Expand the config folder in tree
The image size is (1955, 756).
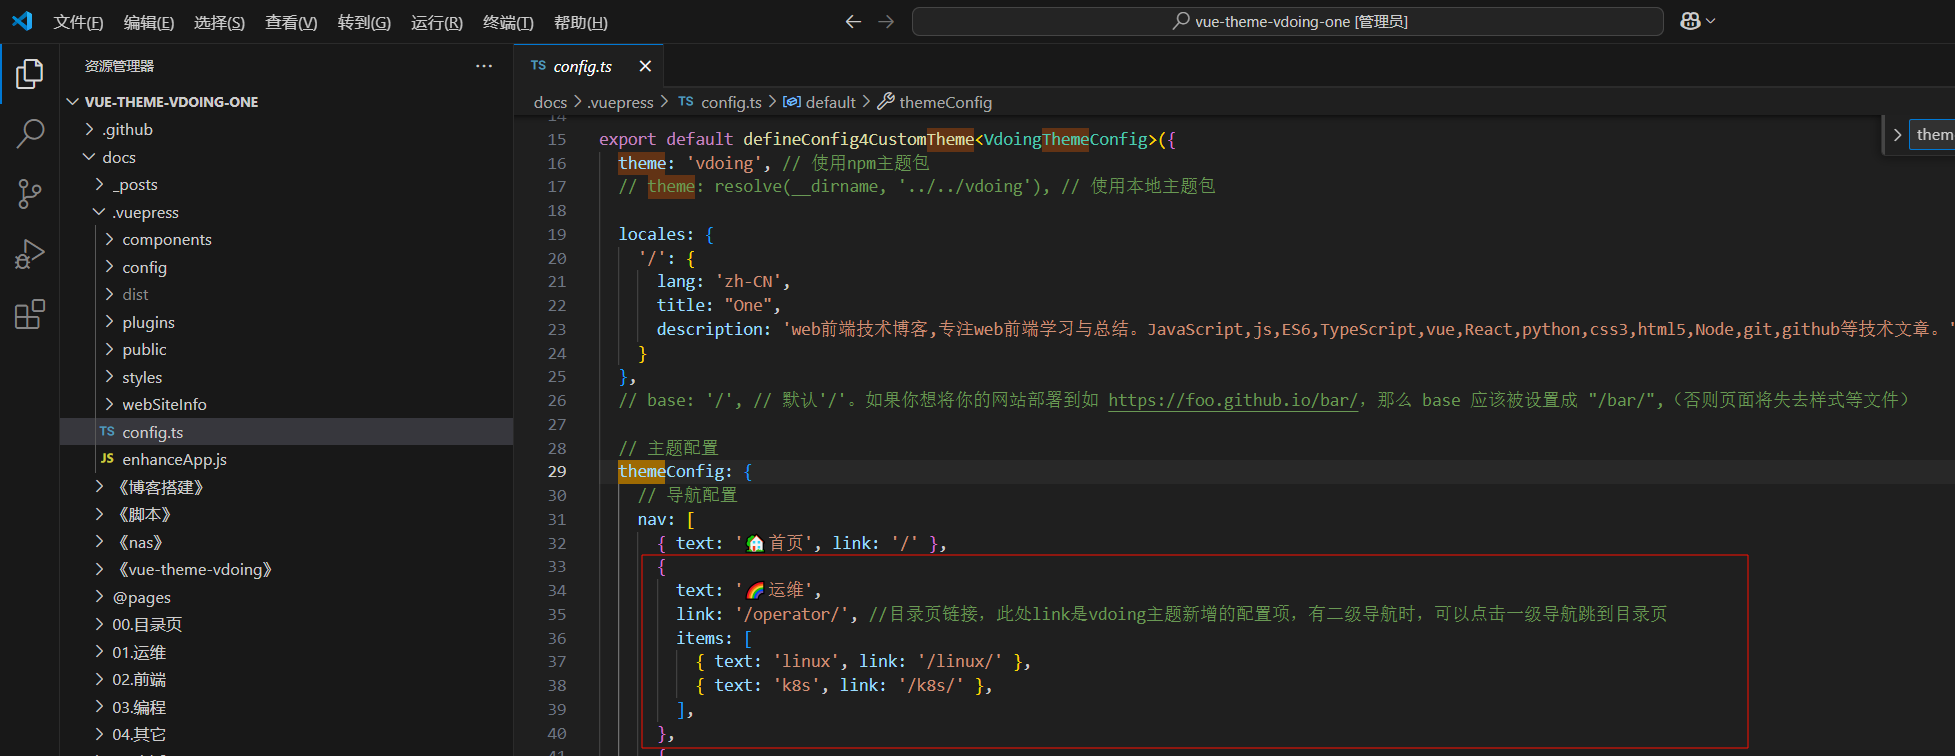tap(286, 267)
